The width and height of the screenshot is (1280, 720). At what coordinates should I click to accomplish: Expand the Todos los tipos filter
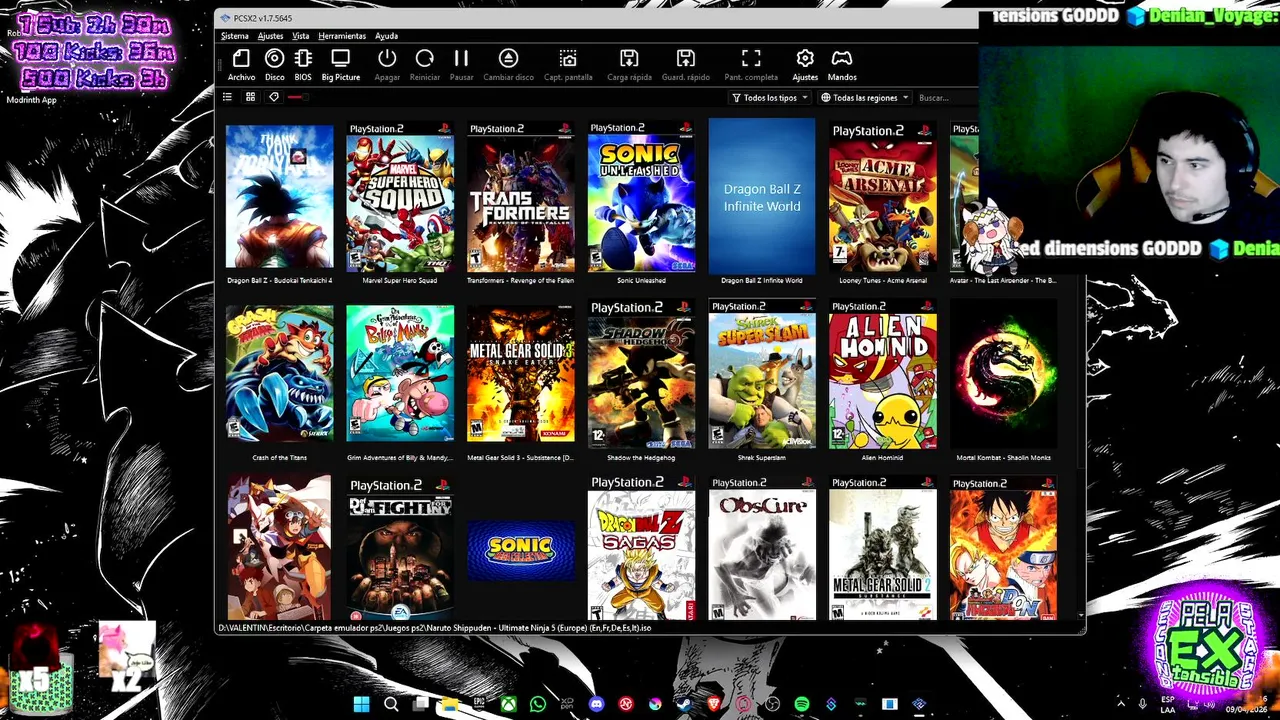click(769, 98)
